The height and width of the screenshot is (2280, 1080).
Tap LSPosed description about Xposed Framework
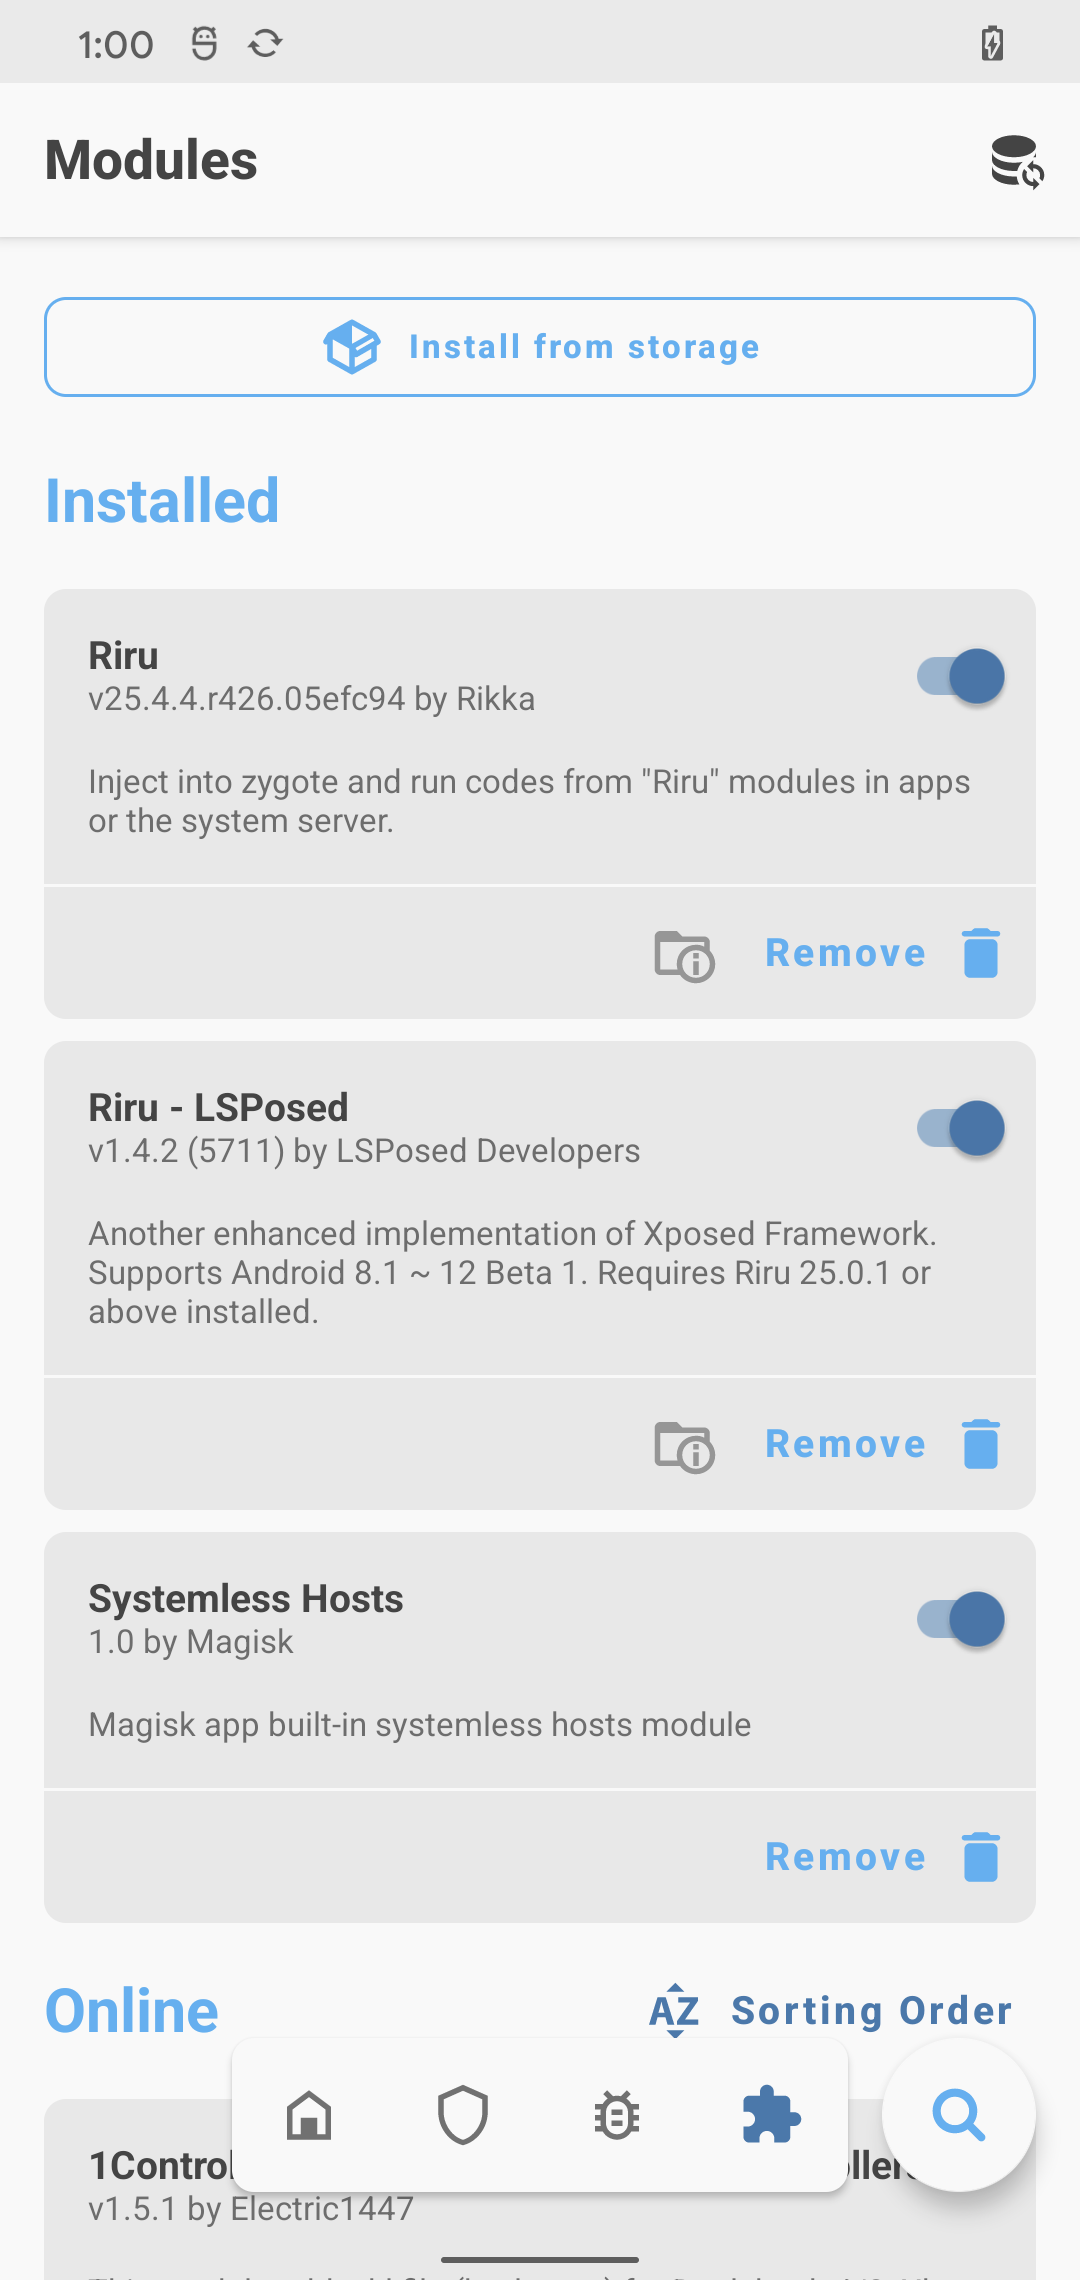(x=512, y=1272)
